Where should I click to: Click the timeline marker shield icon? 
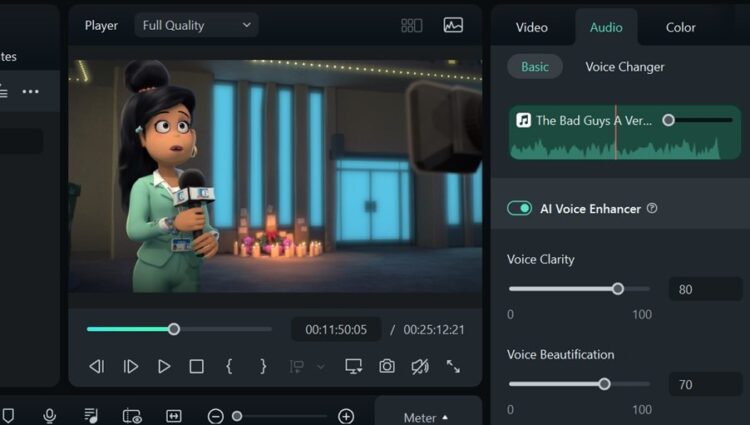pyautogui.click(x=8, y=416)
